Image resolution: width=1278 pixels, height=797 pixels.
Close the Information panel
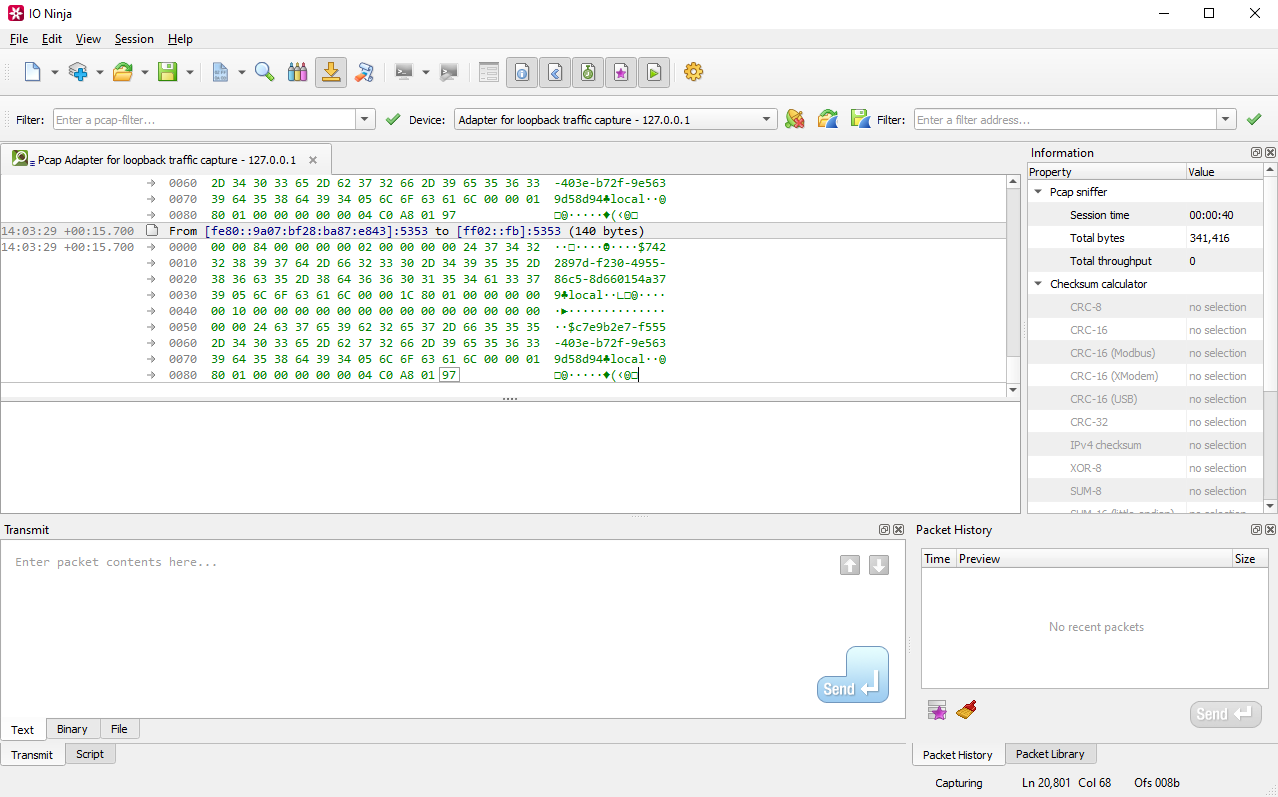pos(1270,153)
